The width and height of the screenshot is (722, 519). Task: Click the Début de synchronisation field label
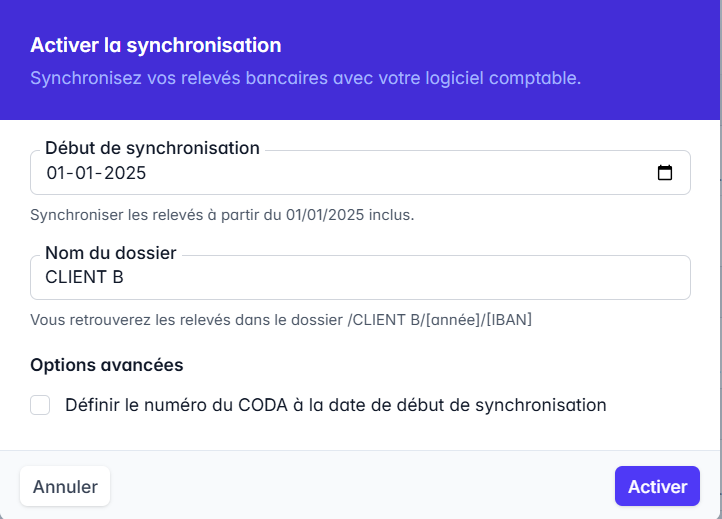(x=152, y=148)
